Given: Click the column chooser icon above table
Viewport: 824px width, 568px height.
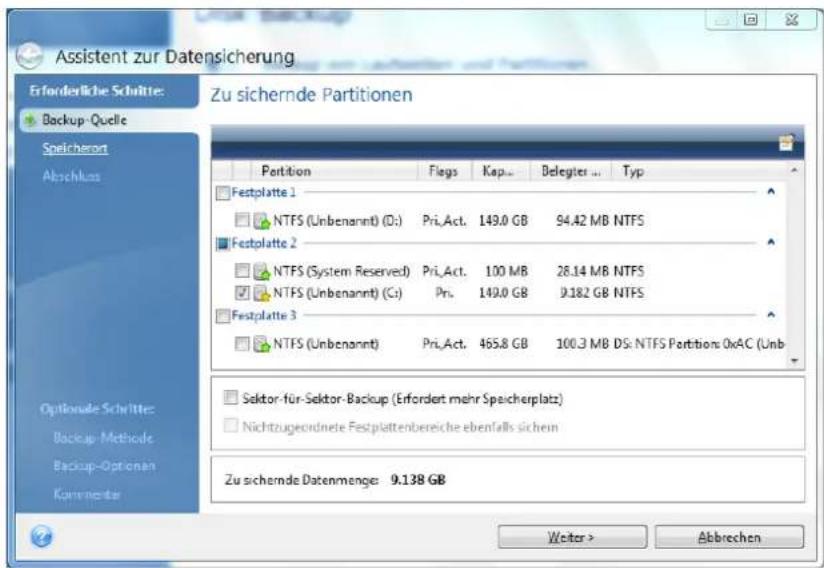Looking at the screenshot, I should tap(786, 142).
